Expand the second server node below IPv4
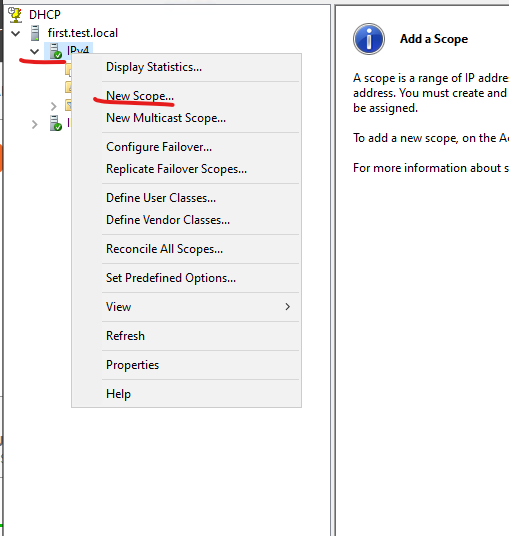509x536 pixels. click(35, 124)
